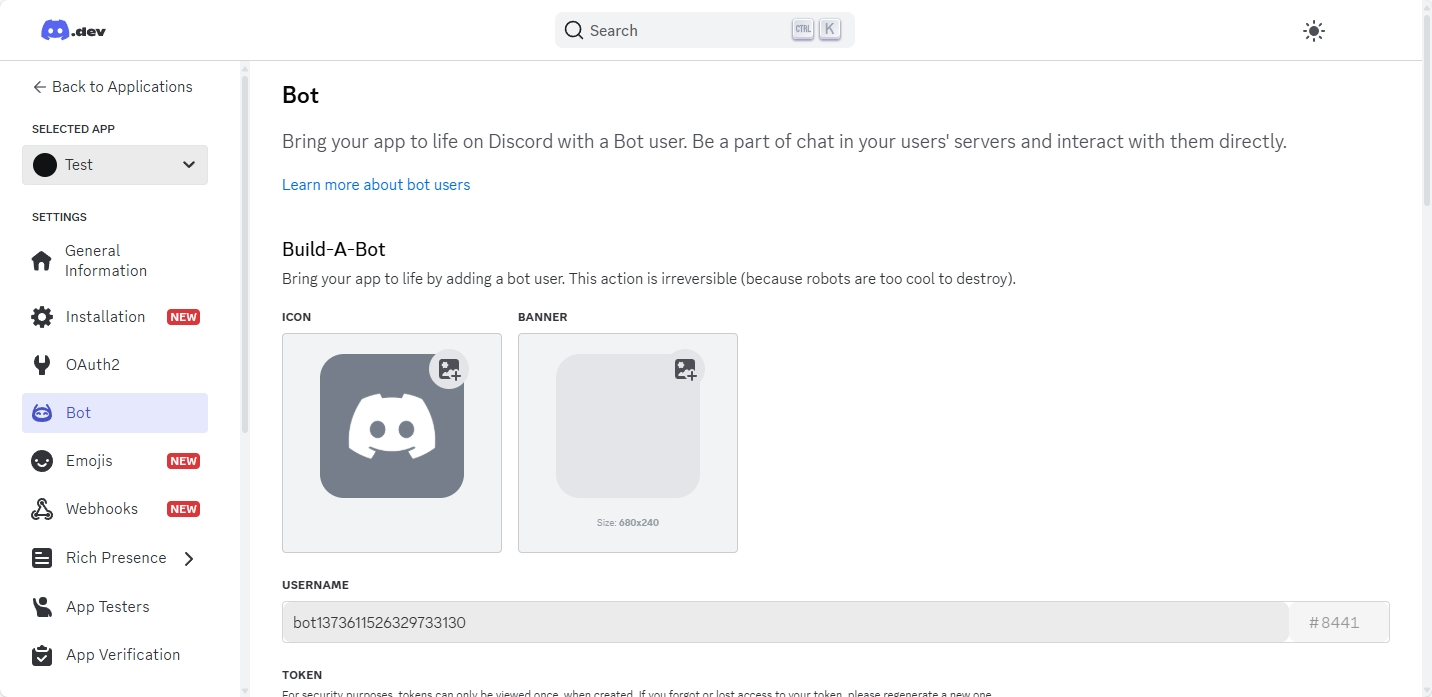Click the bot username text field

[x=785, y=622]
